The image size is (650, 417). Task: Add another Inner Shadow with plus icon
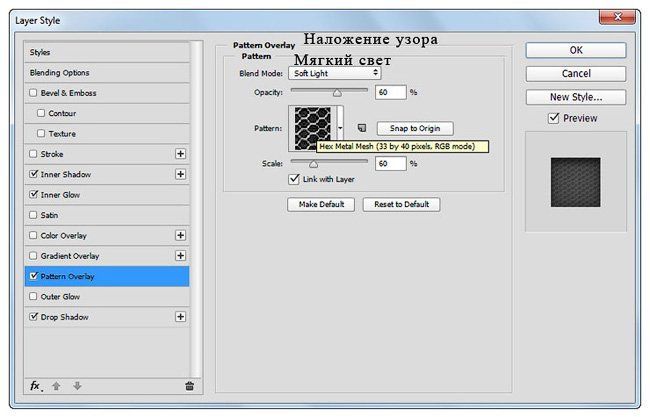click(180, 174)
